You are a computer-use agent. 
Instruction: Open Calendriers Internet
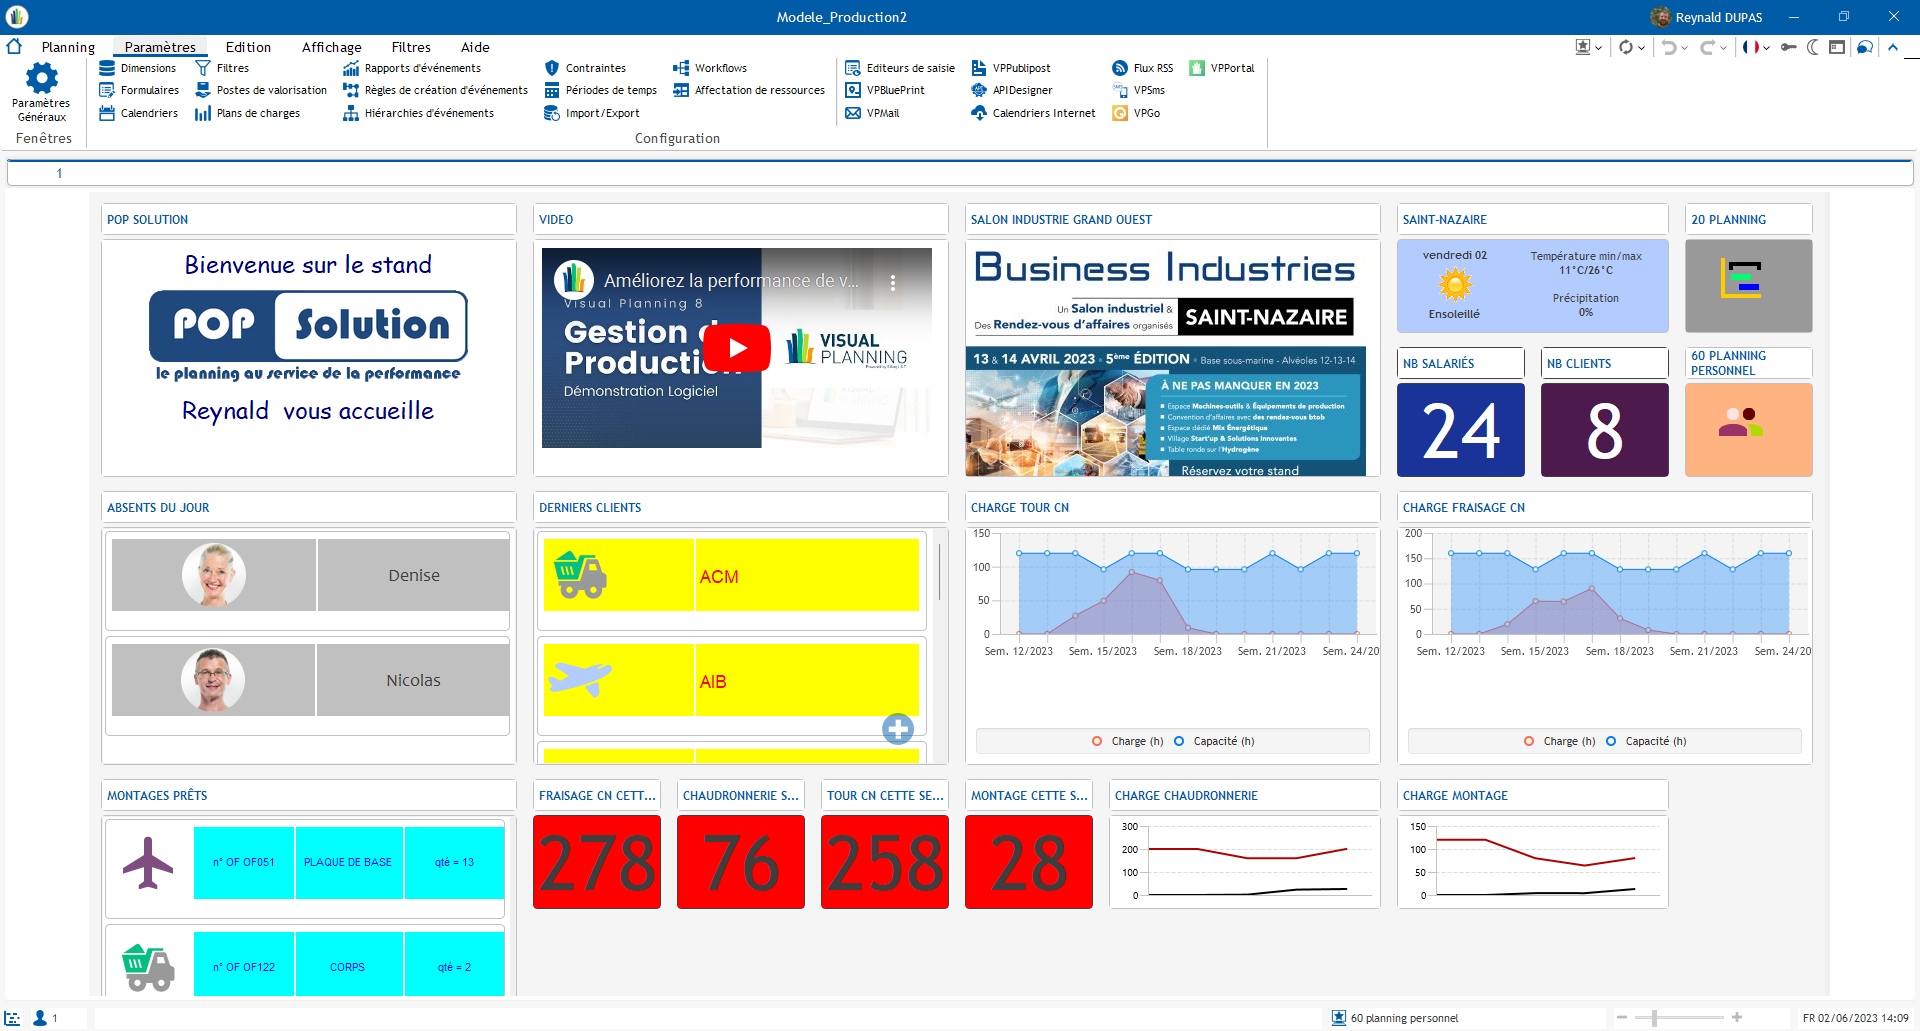[1033, 113]
